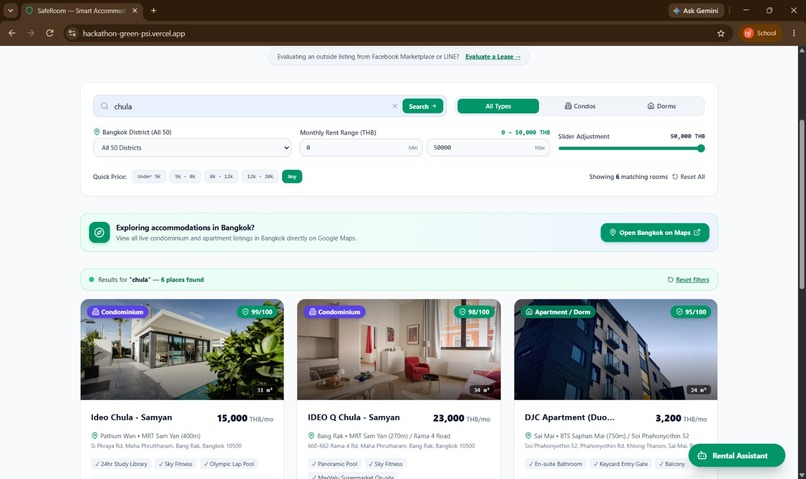Click Reset All filters

688,176
